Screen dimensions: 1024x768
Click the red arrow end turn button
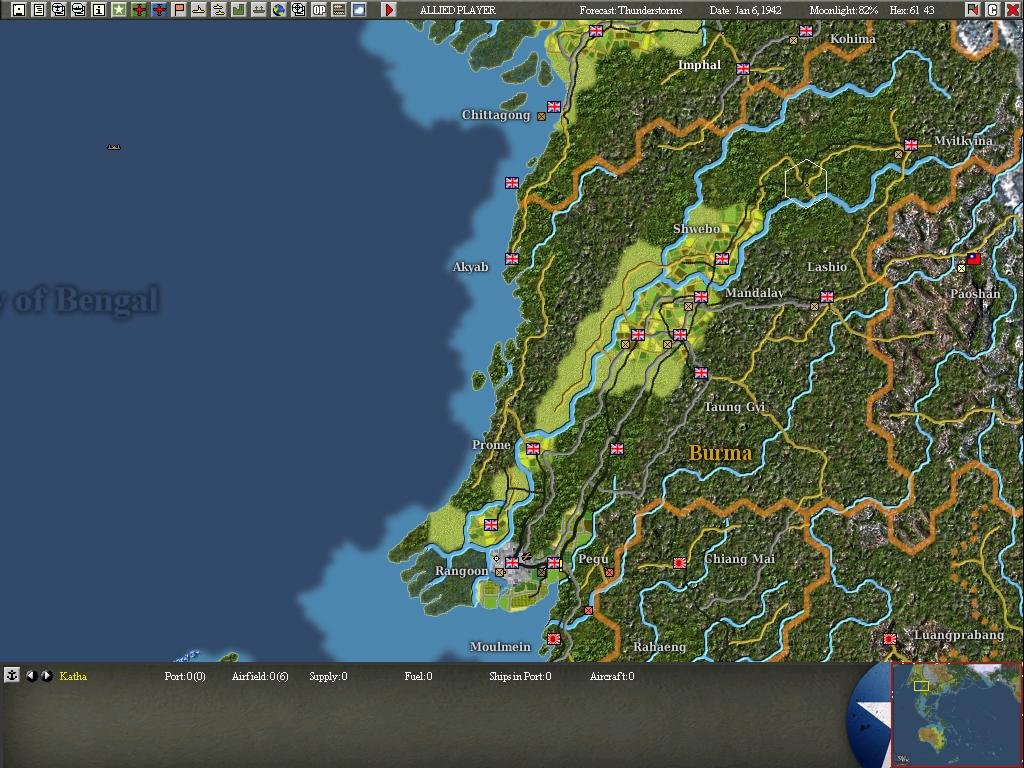tap(389, 10)
